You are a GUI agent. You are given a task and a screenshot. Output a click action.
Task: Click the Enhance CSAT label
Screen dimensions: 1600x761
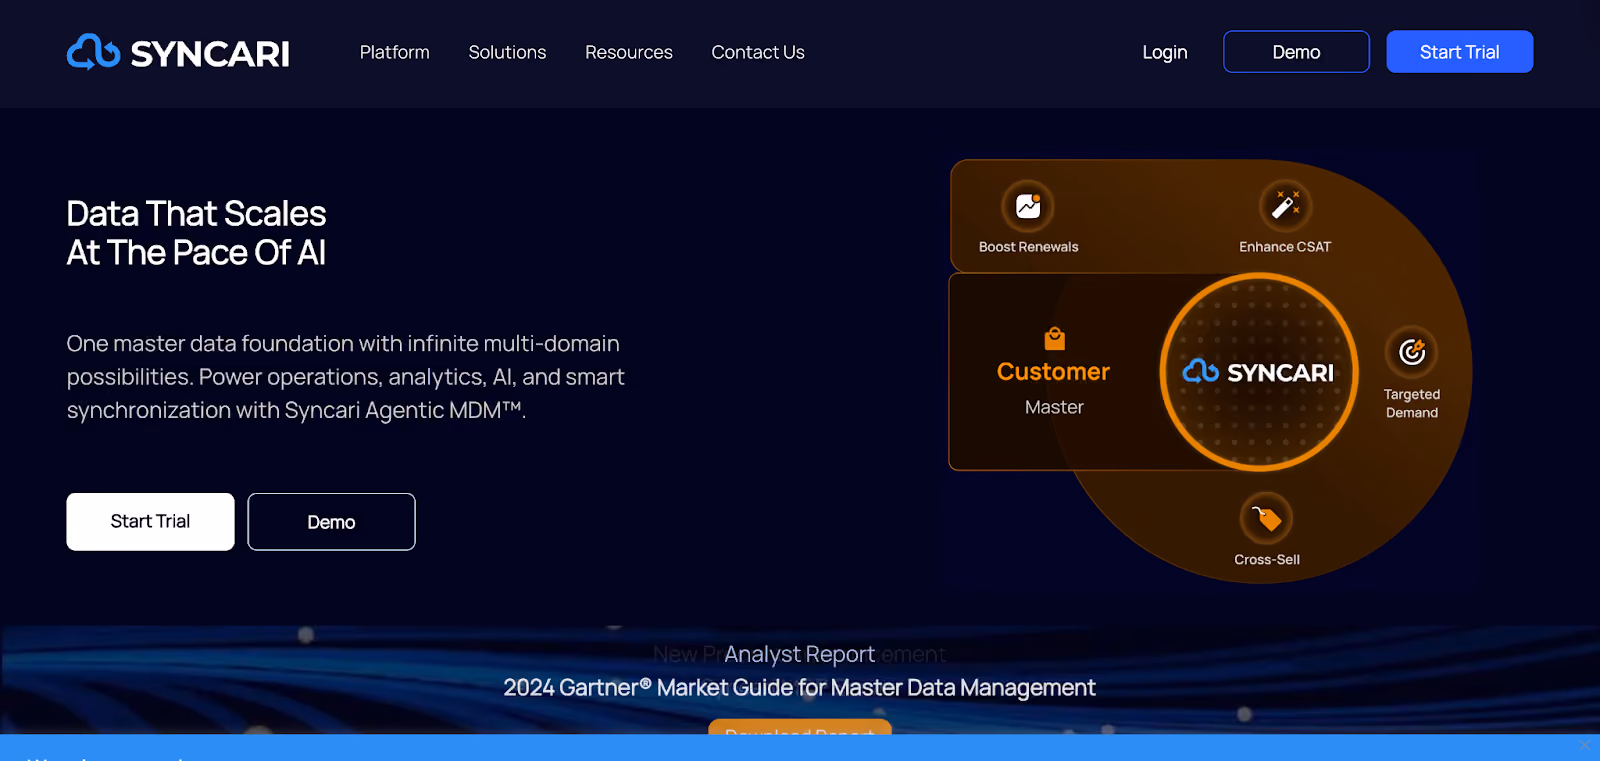pos(1285,247)
